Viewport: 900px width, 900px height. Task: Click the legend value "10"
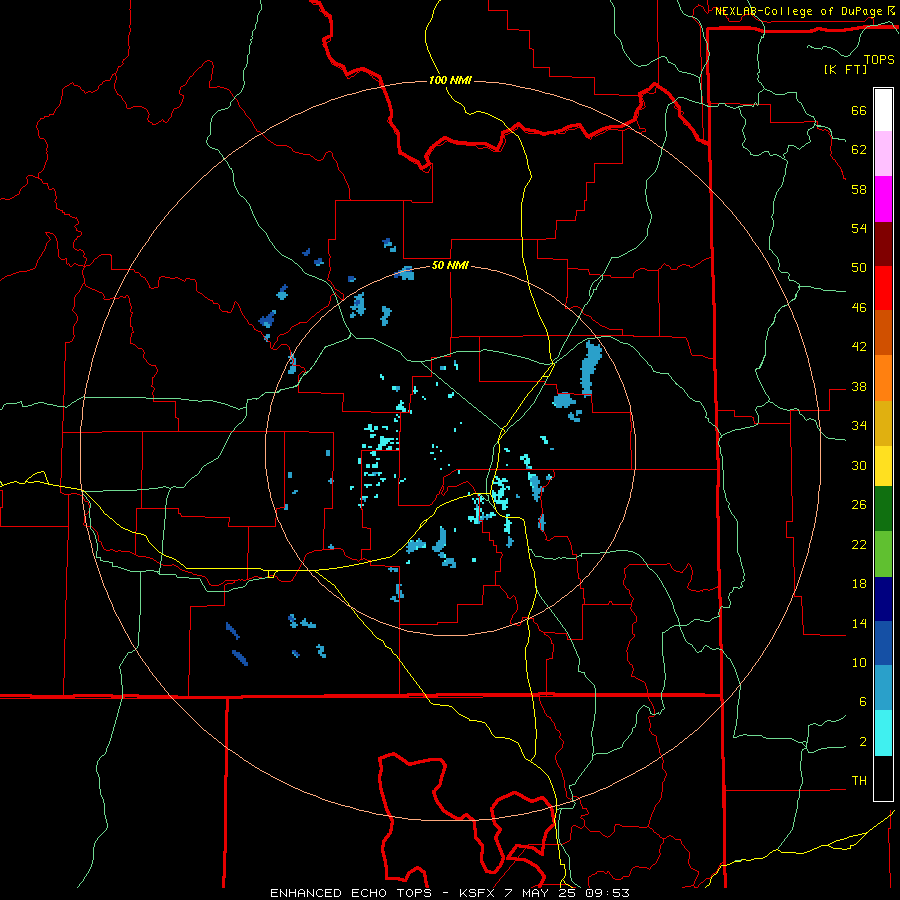[x=859, y=663]
